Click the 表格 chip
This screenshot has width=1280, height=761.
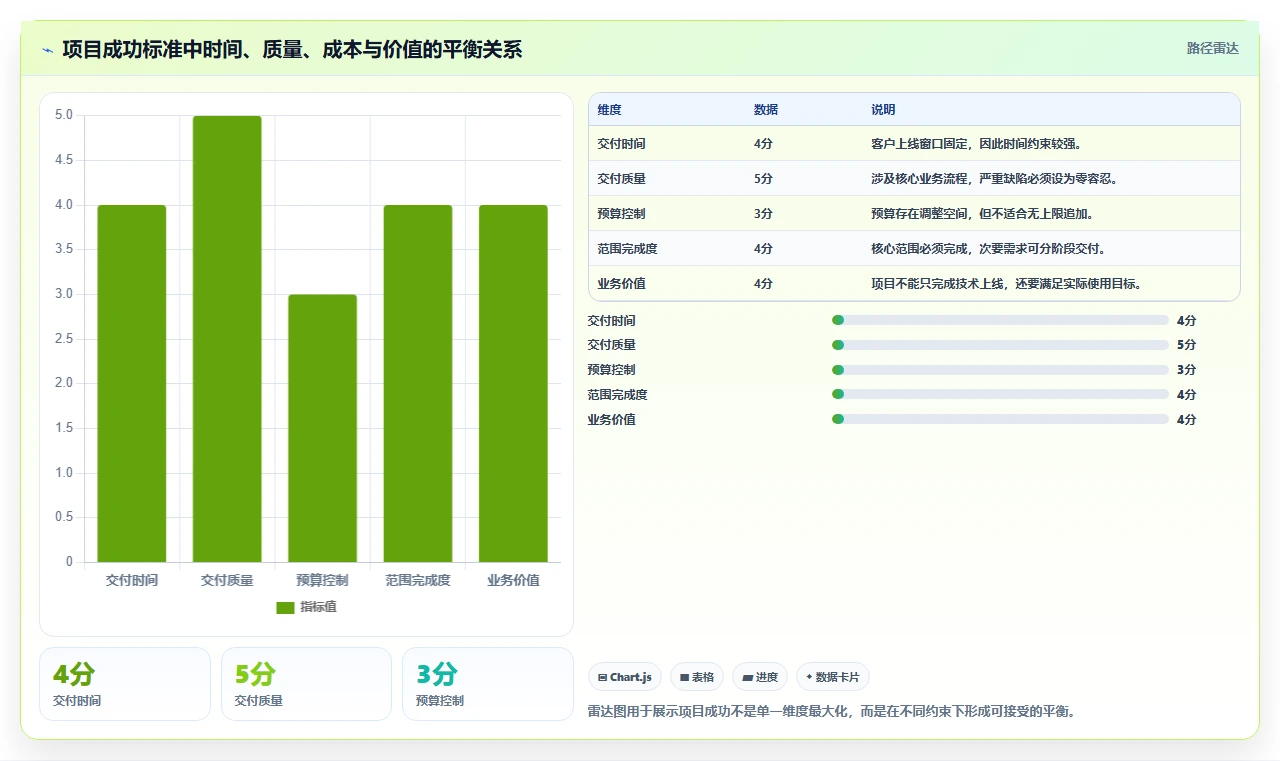pos(697,677)
